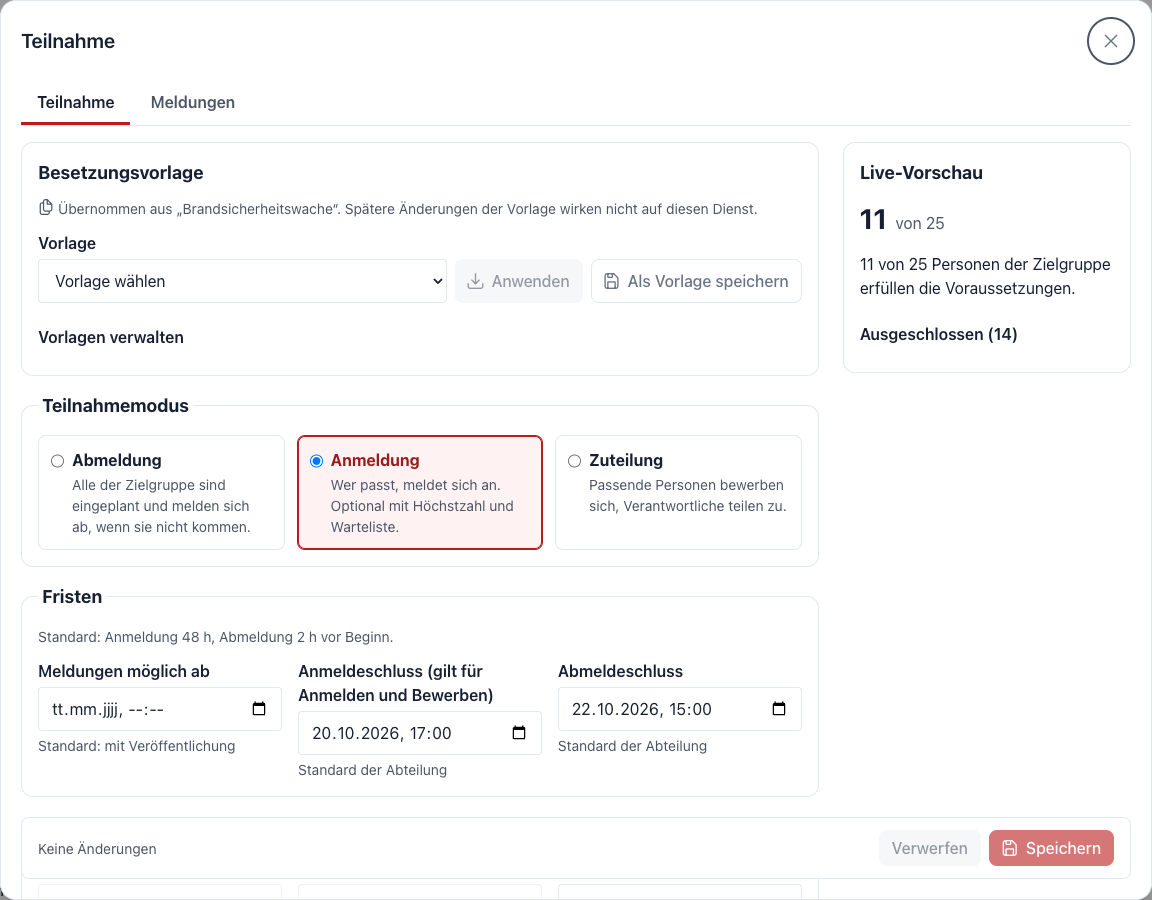Close the Teilnahme dialog with the X icon
This screenshot has width=1152, height=900.
pyautogui.click(x=1110, y=41)
